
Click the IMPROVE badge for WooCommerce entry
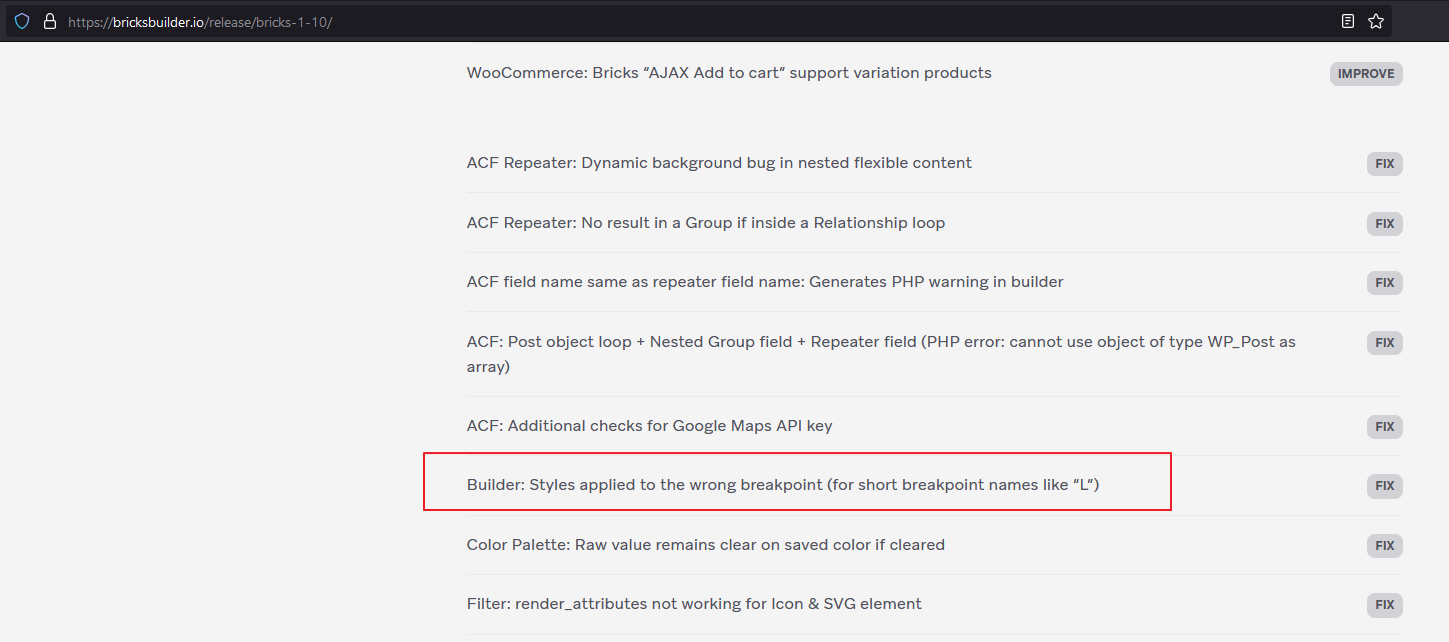(1366, 74)
